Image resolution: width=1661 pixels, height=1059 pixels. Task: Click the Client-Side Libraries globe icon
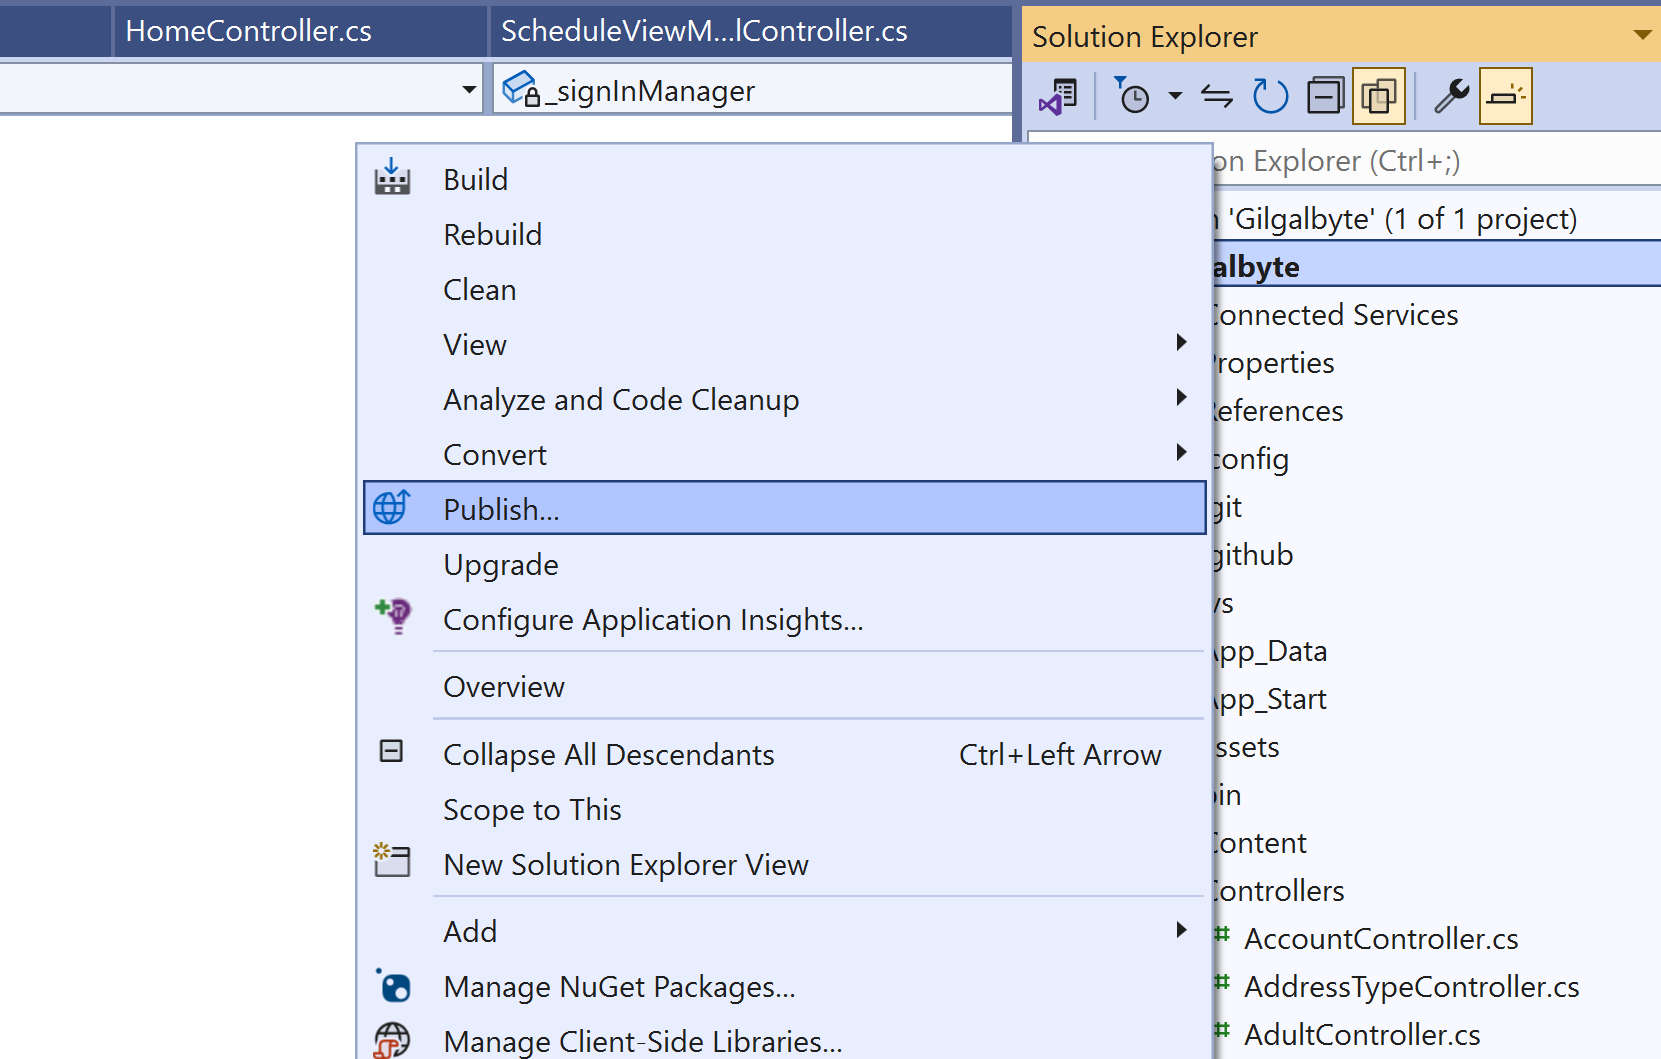click(392, 1040)
